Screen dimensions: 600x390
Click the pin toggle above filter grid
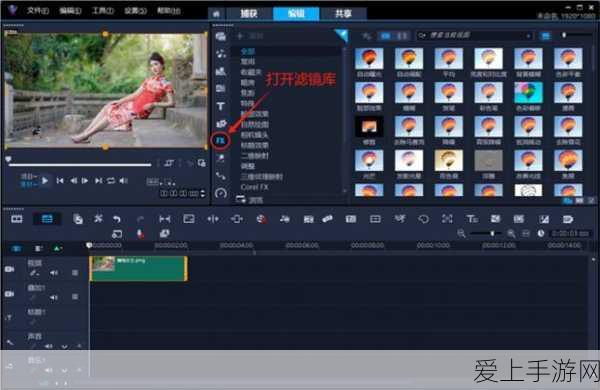coord(367,36)
